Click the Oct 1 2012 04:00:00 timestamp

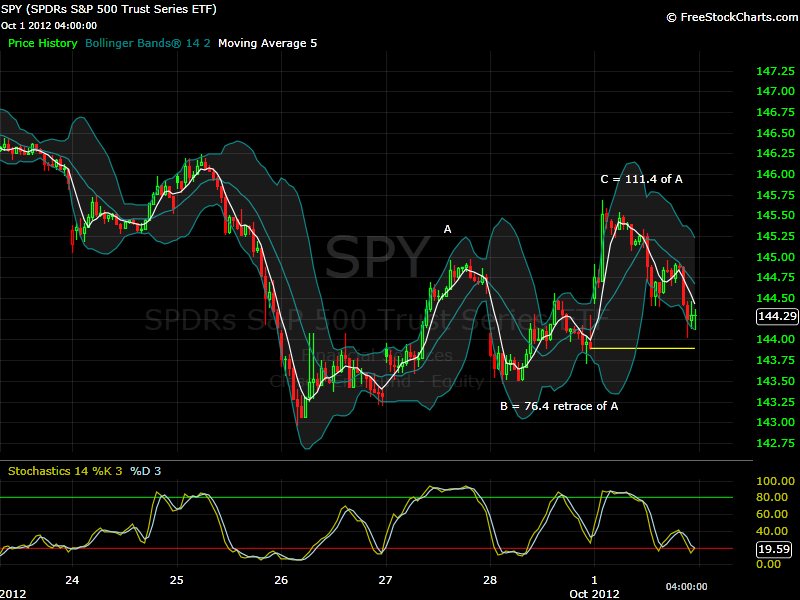(49, 26)
